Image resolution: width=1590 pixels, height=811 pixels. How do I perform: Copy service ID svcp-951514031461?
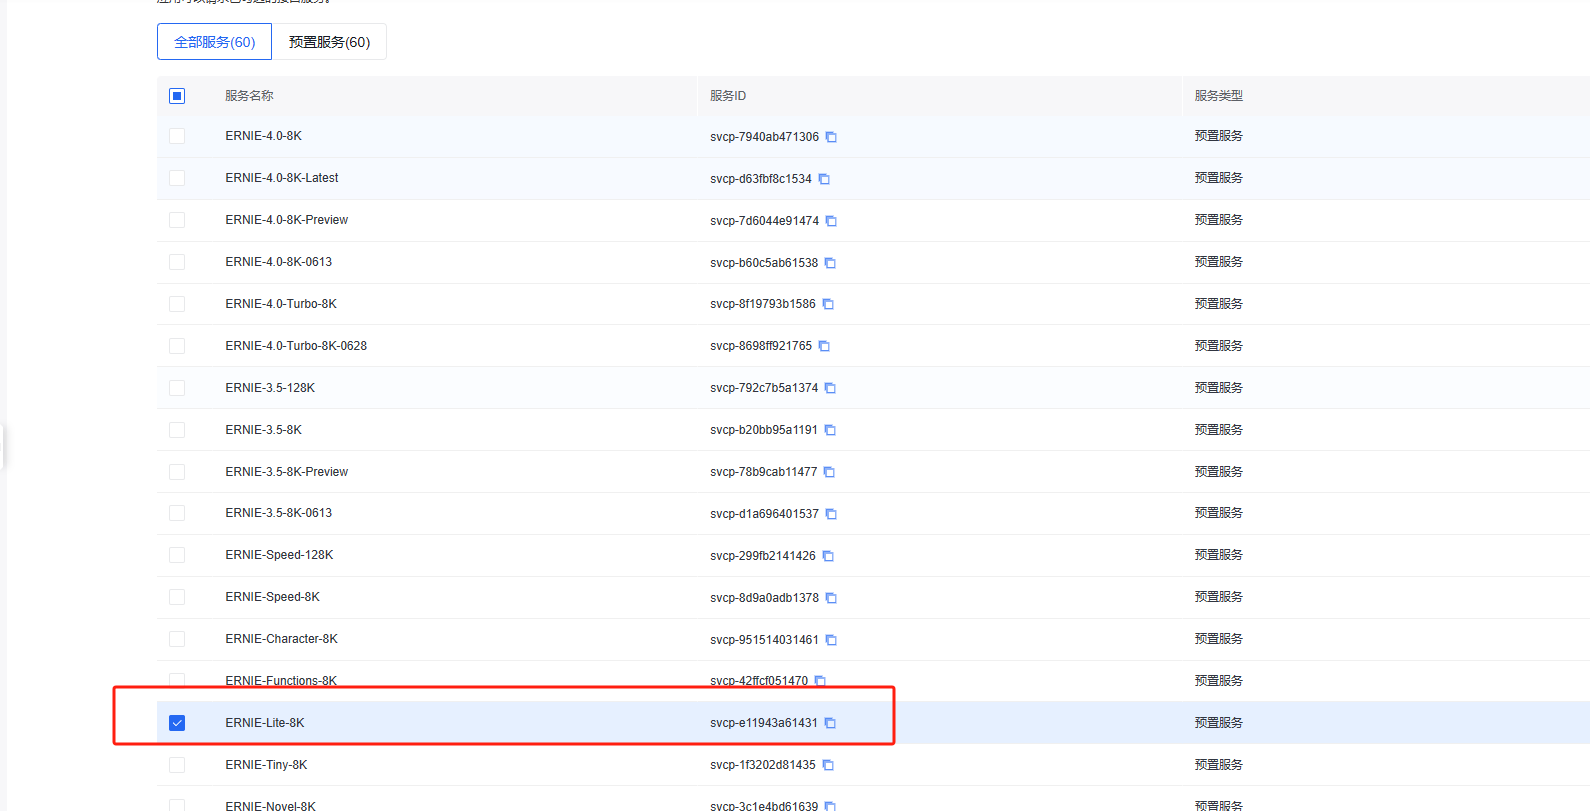831,640
